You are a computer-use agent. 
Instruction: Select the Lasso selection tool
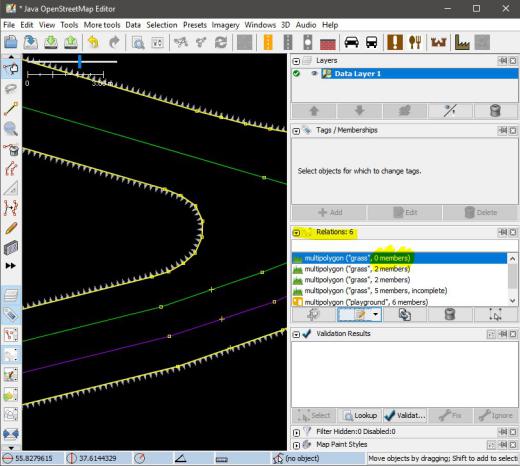11,89
